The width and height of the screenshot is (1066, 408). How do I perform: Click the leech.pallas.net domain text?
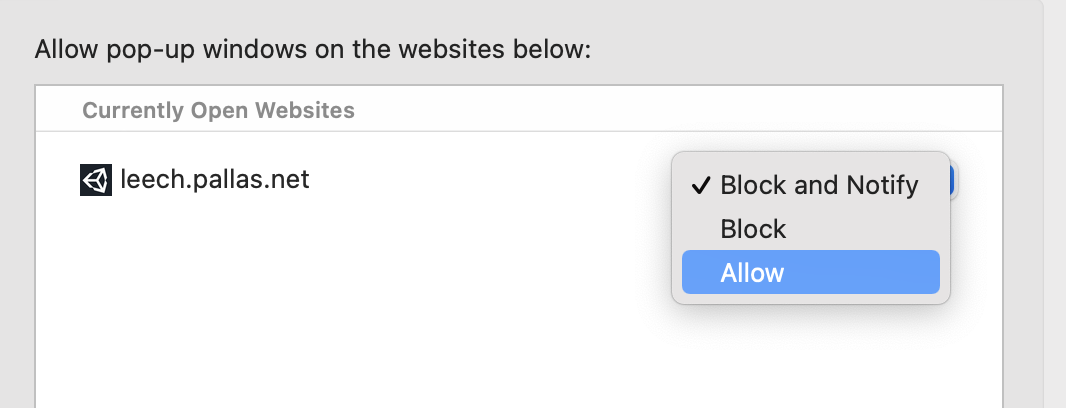pos(214,180)
